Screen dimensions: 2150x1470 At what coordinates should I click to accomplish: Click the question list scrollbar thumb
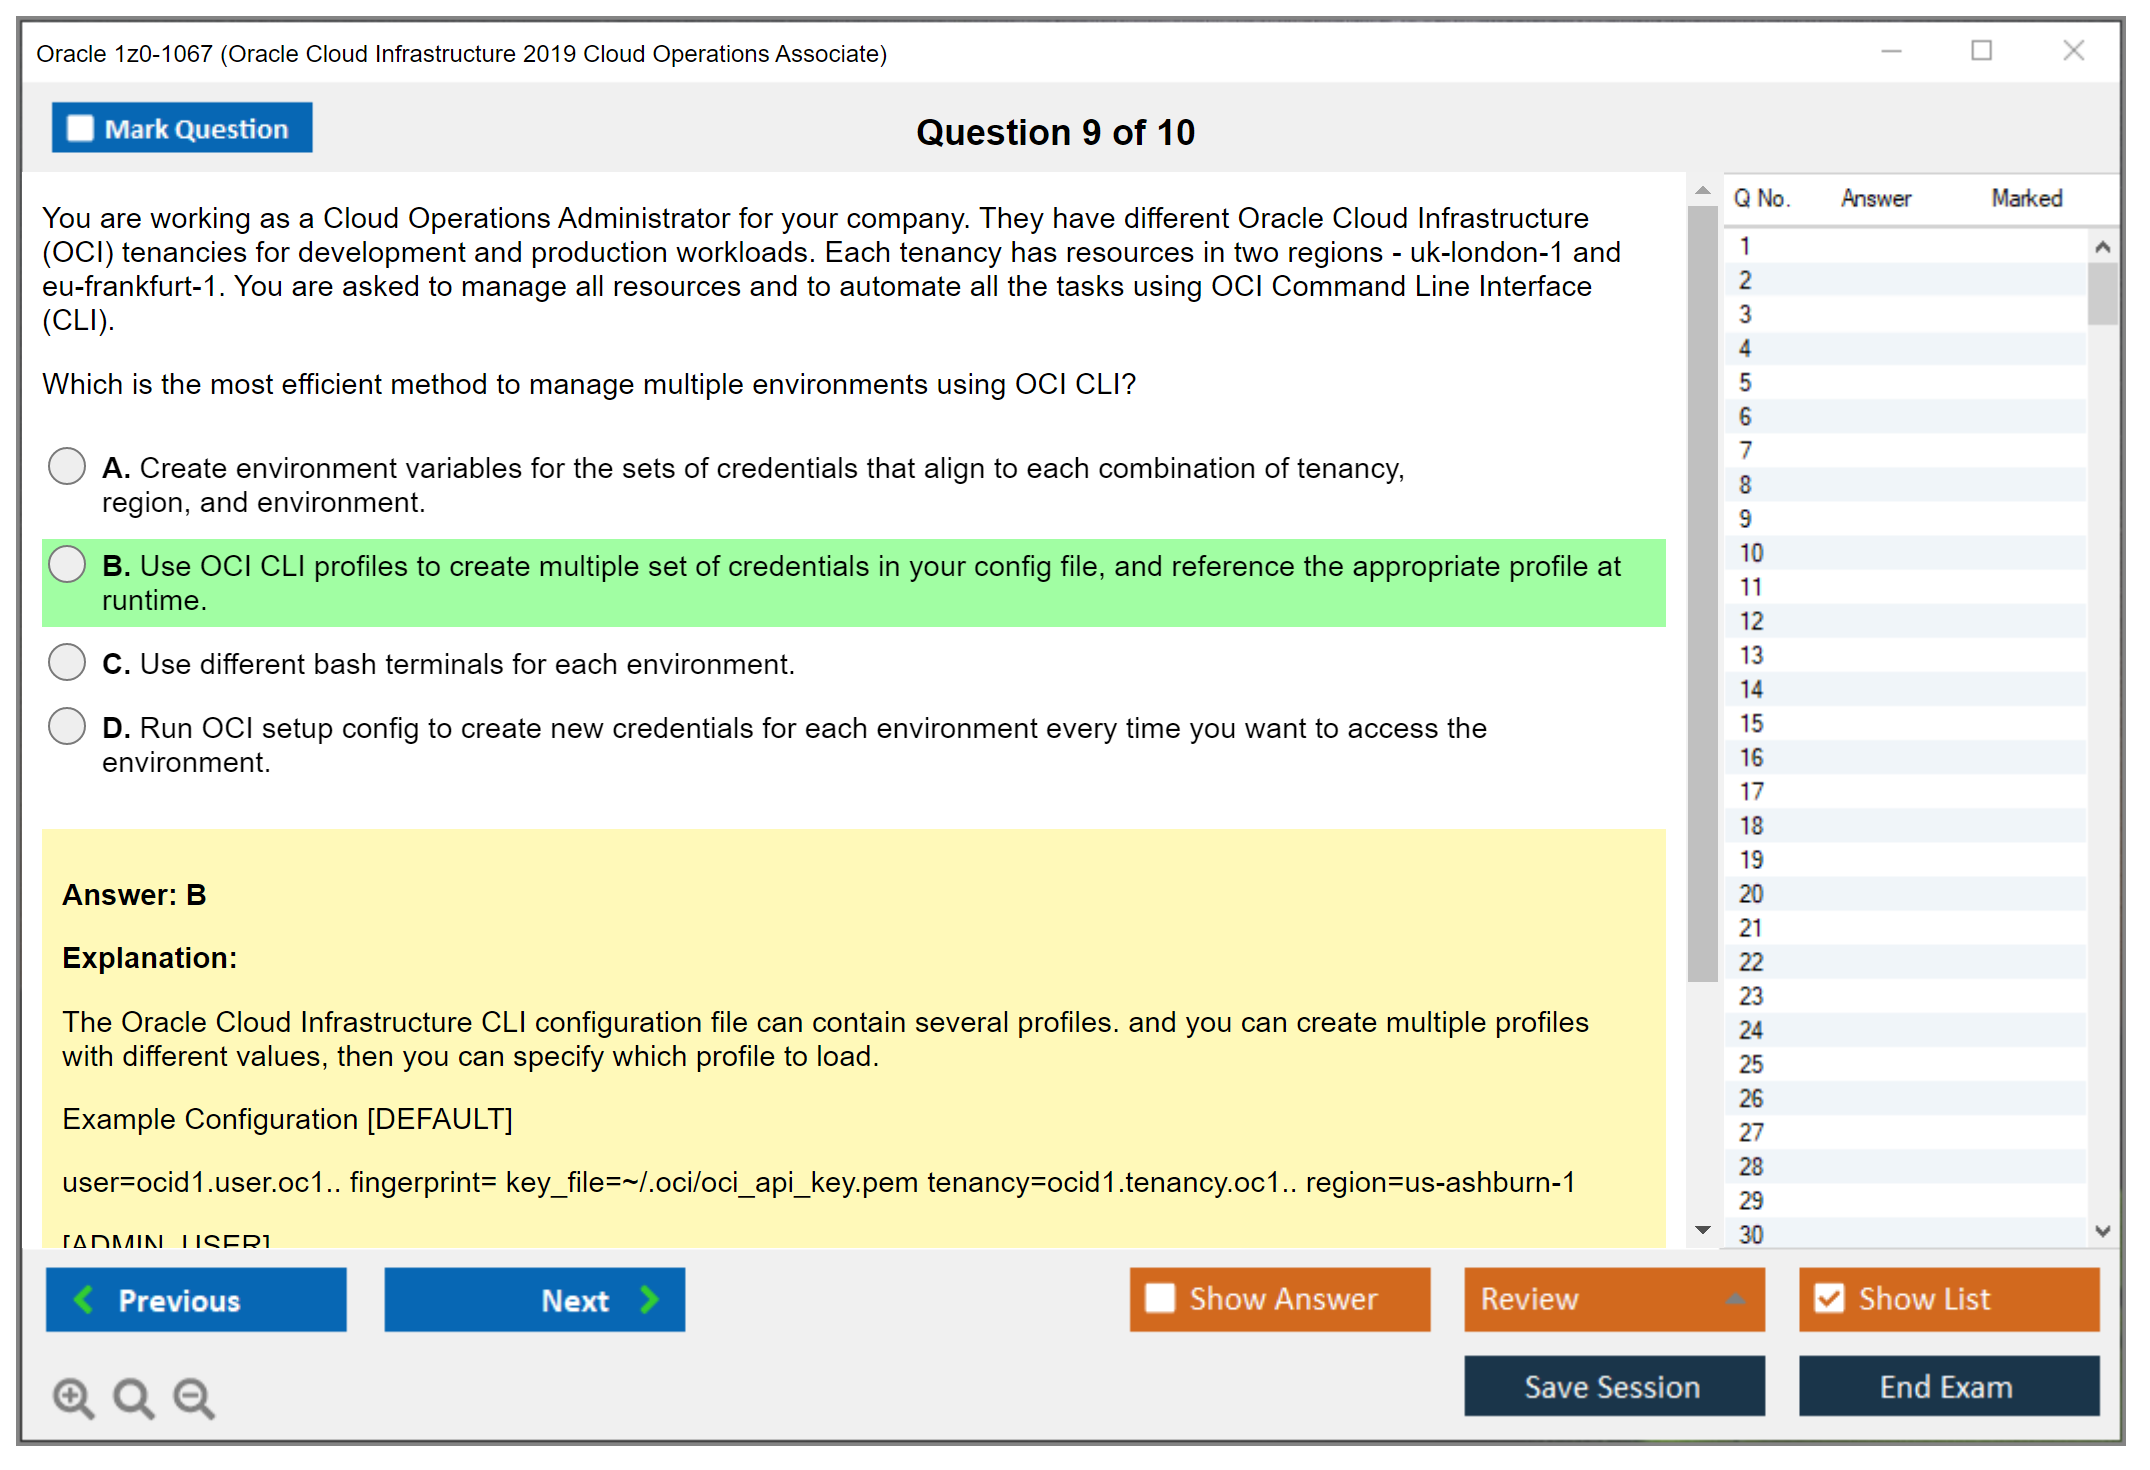tap(2102, 293)
